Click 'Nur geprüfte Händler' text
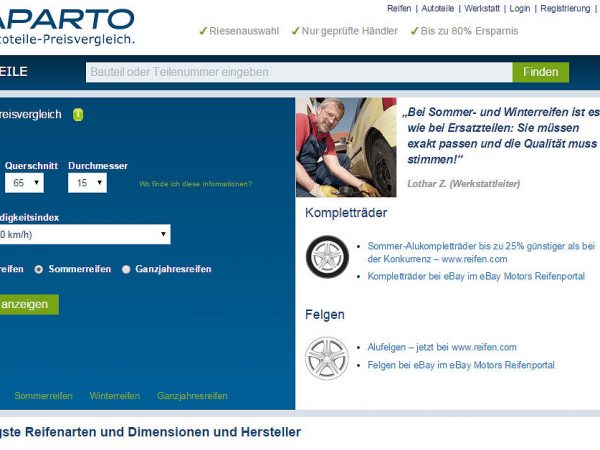Image resolution: width=600 pixels, height=450 pixels. click(x=345, y=31)
